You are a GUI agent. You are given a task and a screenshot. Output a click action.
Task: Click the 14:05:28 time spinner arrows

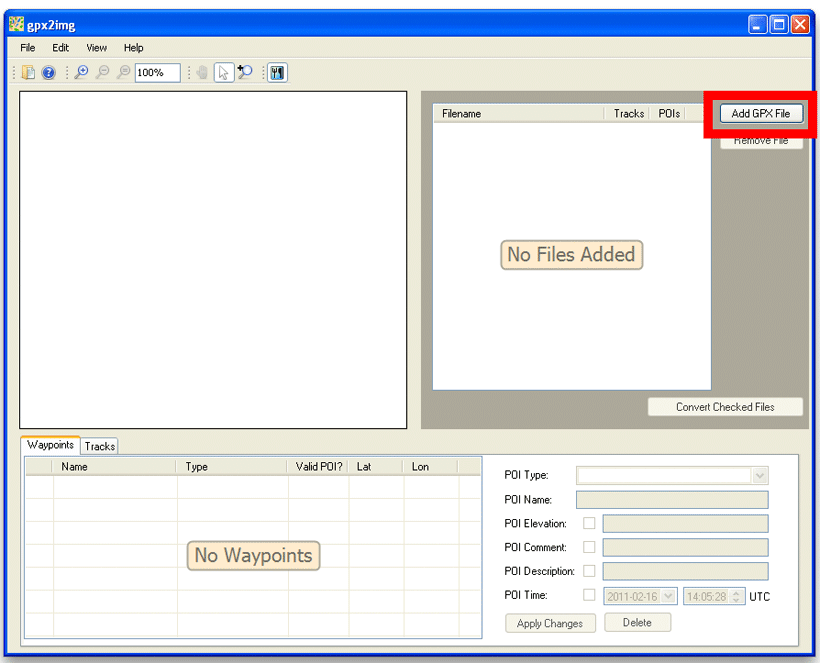coord(736,596)
